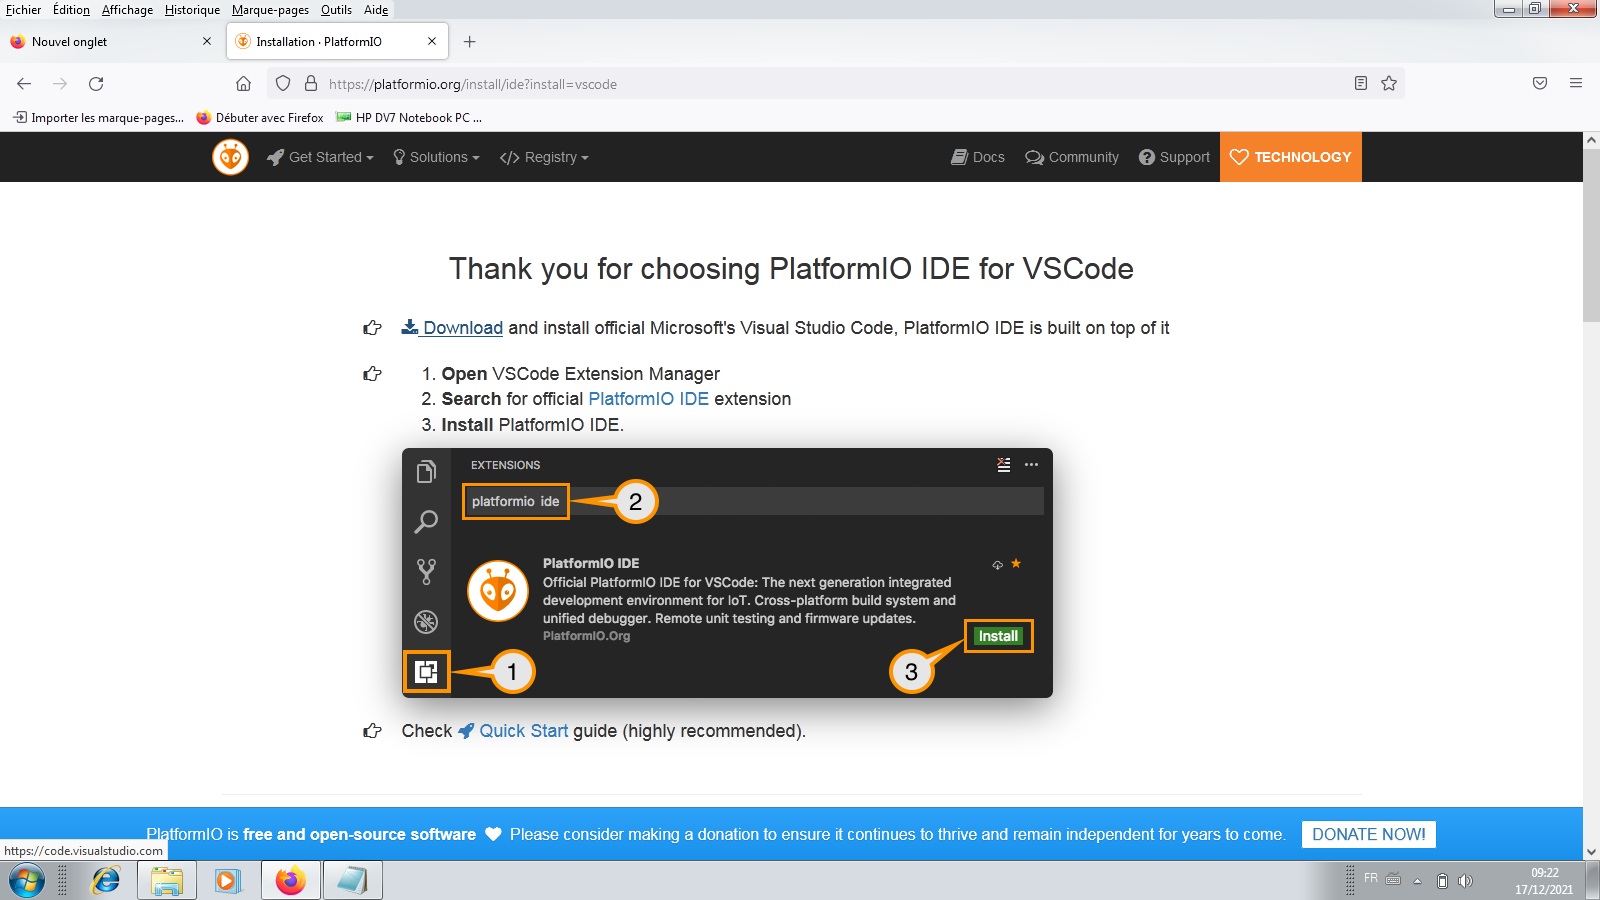Open the Pocket save icon
The width and height of the screenshot is (1600, 900).
[1540, 84]
